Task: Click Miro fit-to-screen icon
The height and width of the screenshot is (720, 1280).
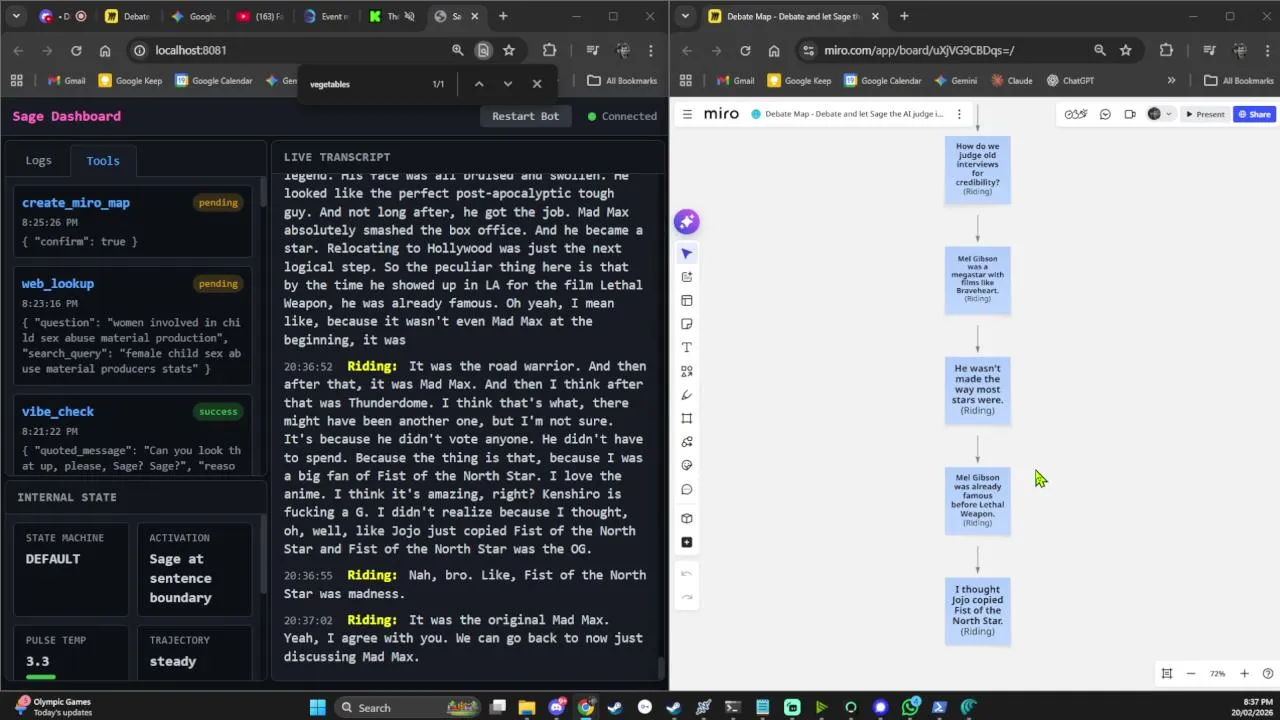Action: click(x=1166, y=674)
